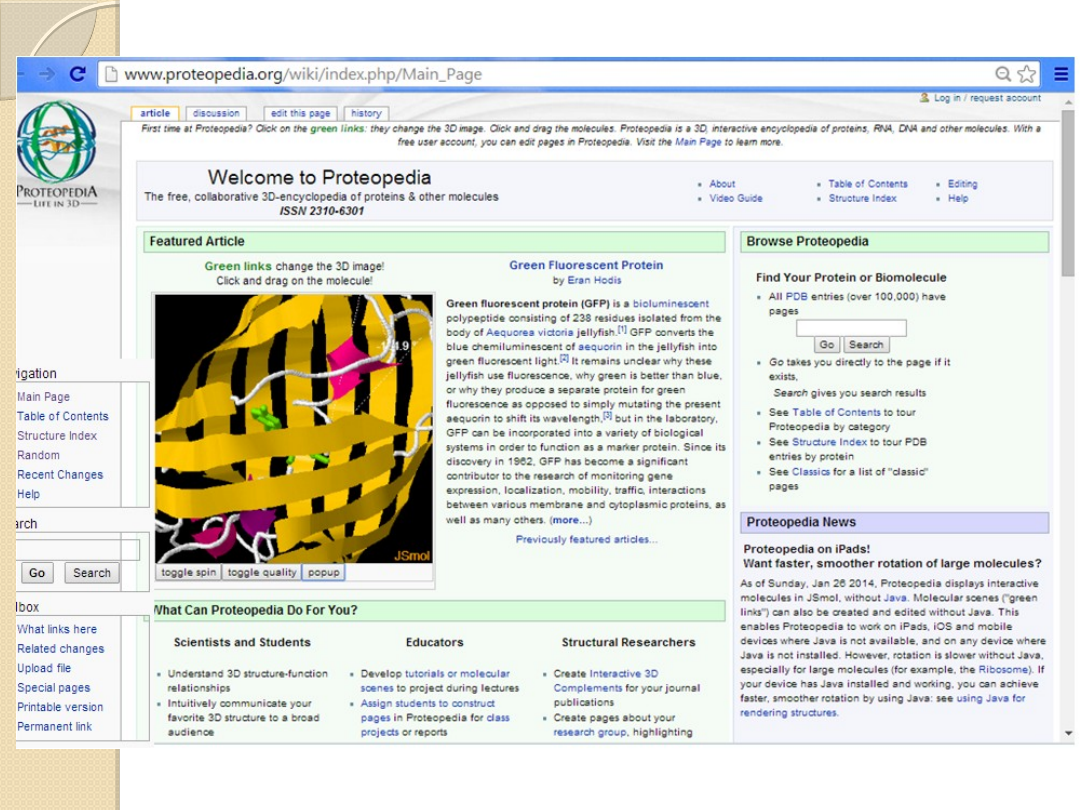This screenshot has height=810, width=1080.
Task: Open the history tab
Action: click(365, 113)
